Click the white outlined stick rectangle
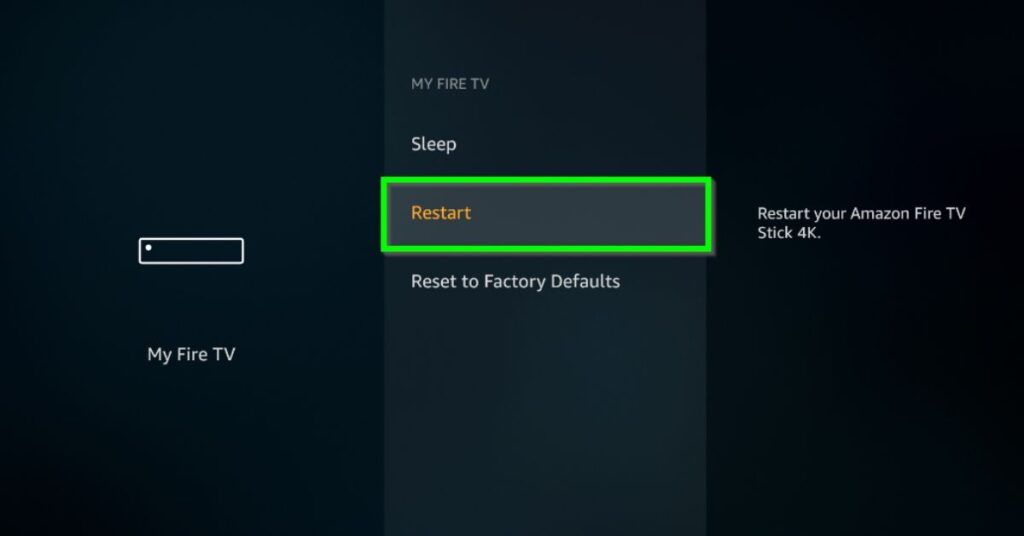The width and height of the screenshot is (1024, 536). (191, 251)
